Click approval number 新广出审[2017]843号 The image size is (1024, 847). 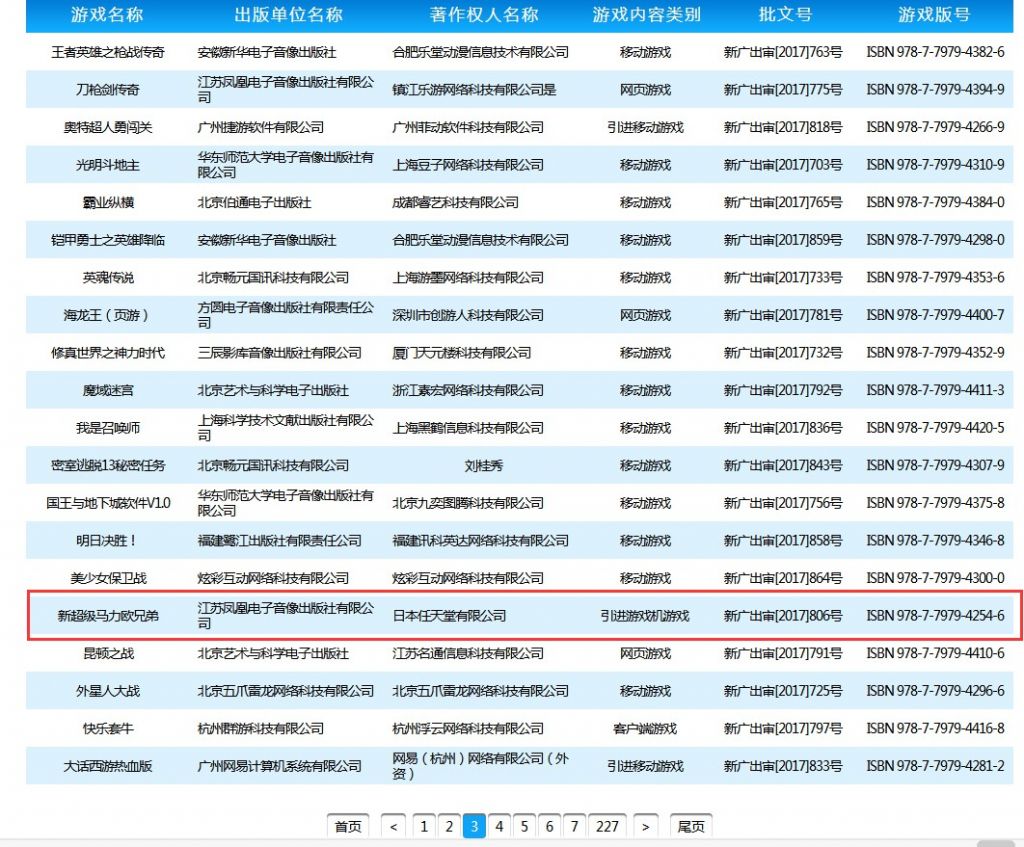pos(783,466)
